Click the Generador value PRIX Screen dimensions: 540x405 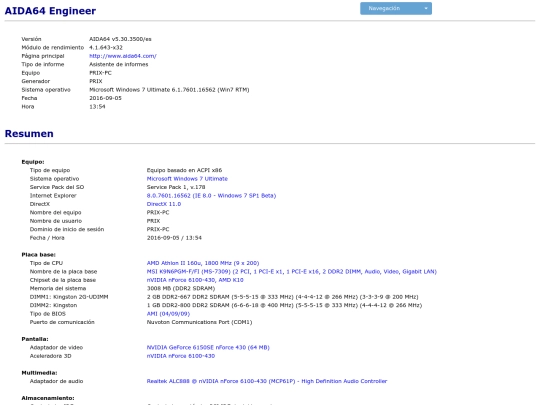[x=96, y=81]
